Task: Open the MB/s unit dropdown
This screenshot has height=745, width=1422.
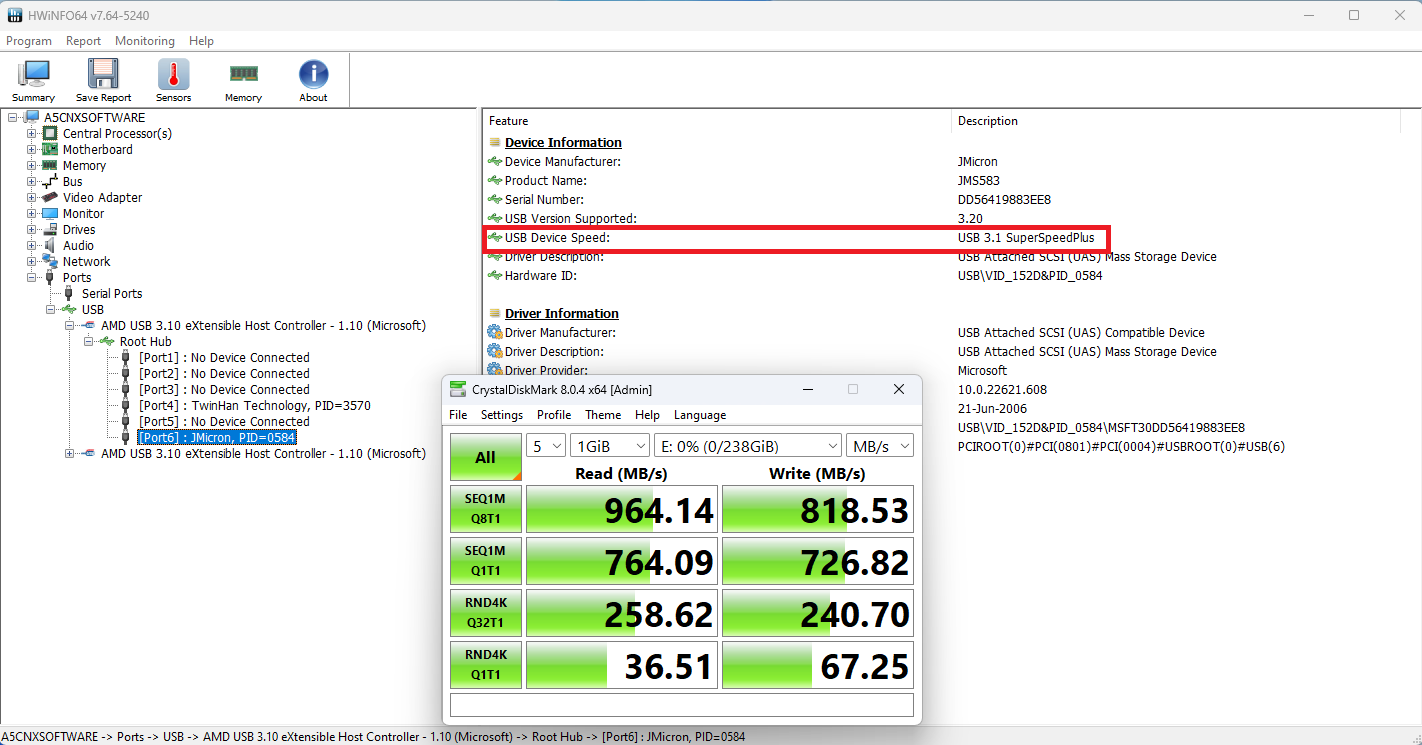Action: (x=880, y=446)
